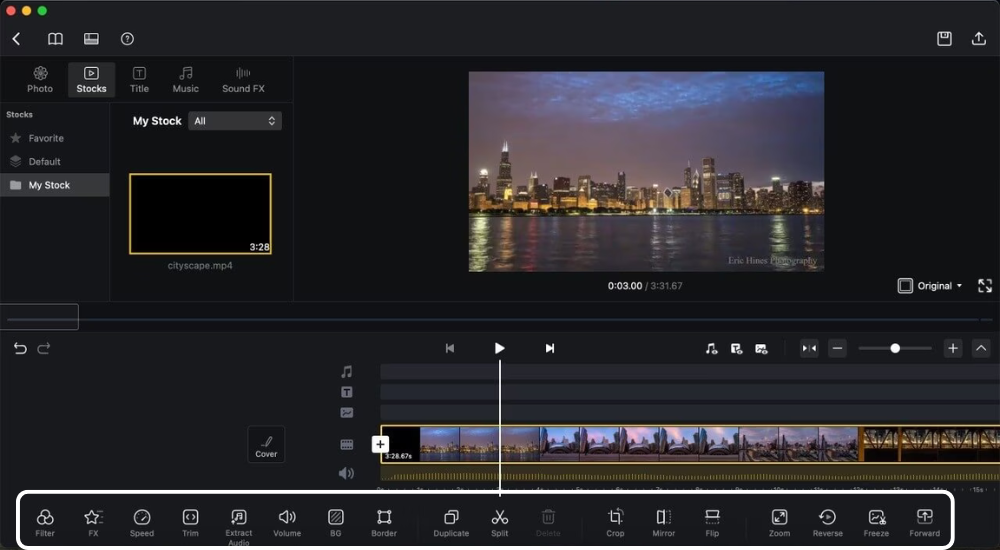Select the Split scissors tool
The height and width of the screenshot is (550, 1000).
pos(500,518)
